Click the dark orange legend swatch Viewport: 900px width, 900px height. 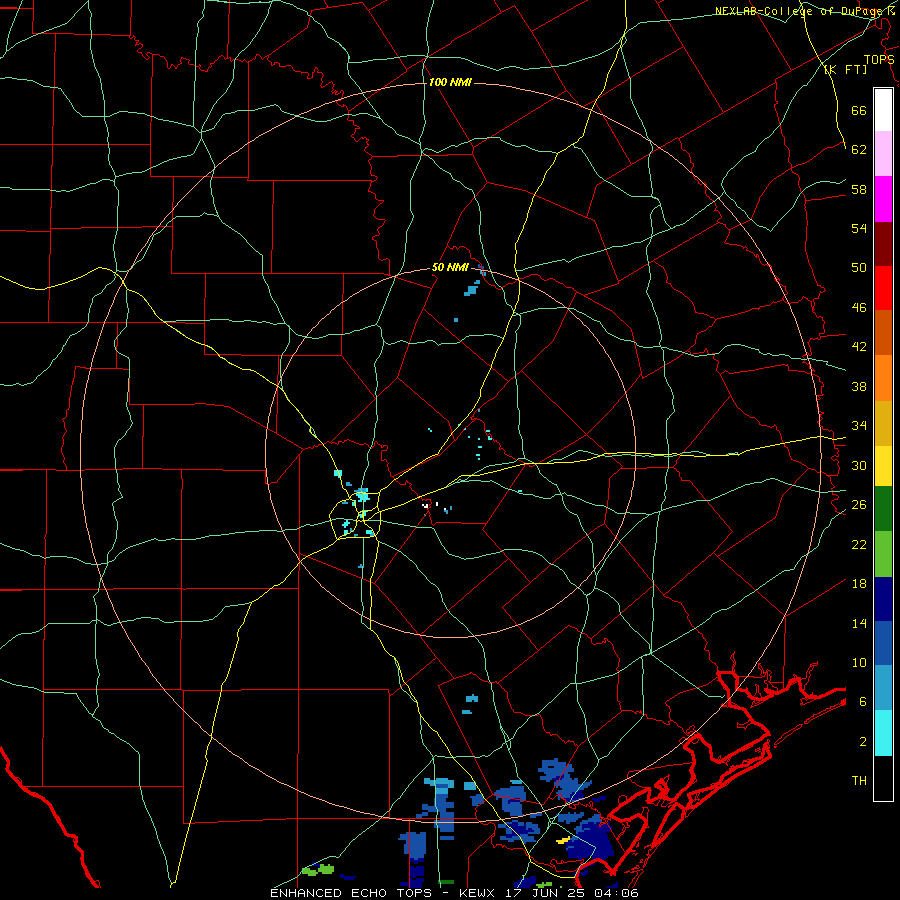pyautogui.click(x=883, y=333)
